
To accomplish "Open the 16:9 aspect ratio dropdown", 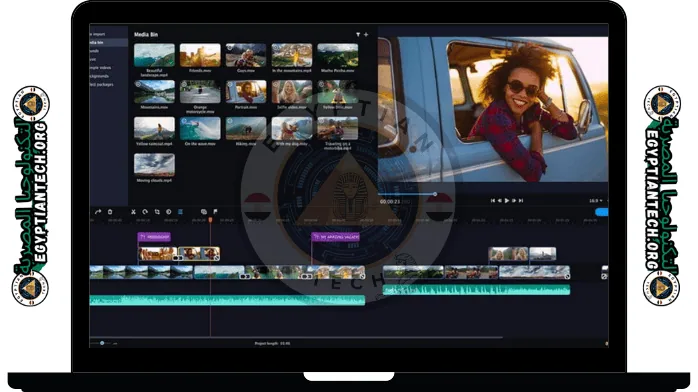I will [x=596, y=201].
